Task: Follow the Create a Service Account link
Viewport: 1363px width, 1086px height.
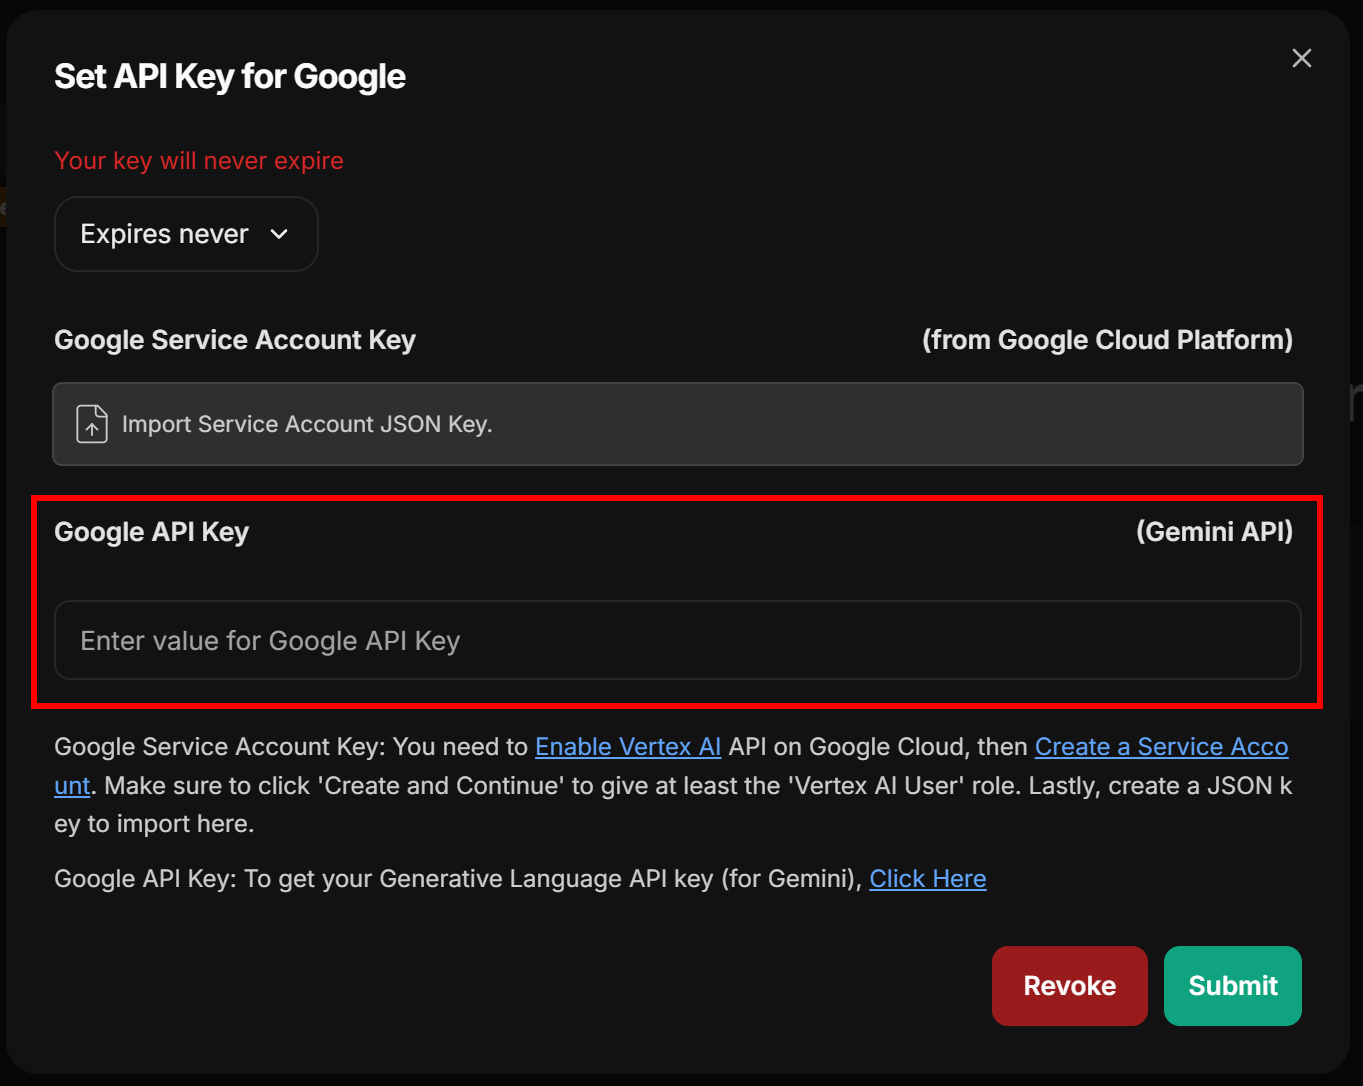Action: tap(1160, 746)
